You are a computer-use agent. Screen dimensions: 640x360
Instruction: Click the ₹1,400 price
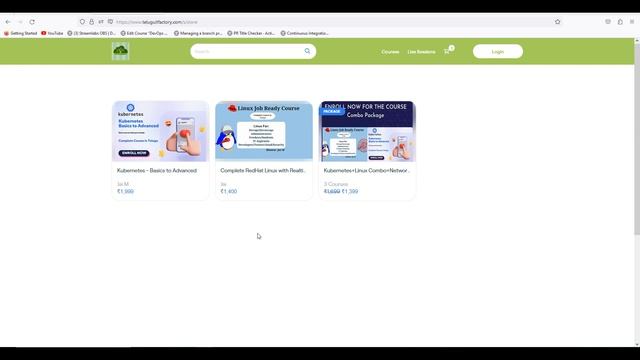[229, 191]
